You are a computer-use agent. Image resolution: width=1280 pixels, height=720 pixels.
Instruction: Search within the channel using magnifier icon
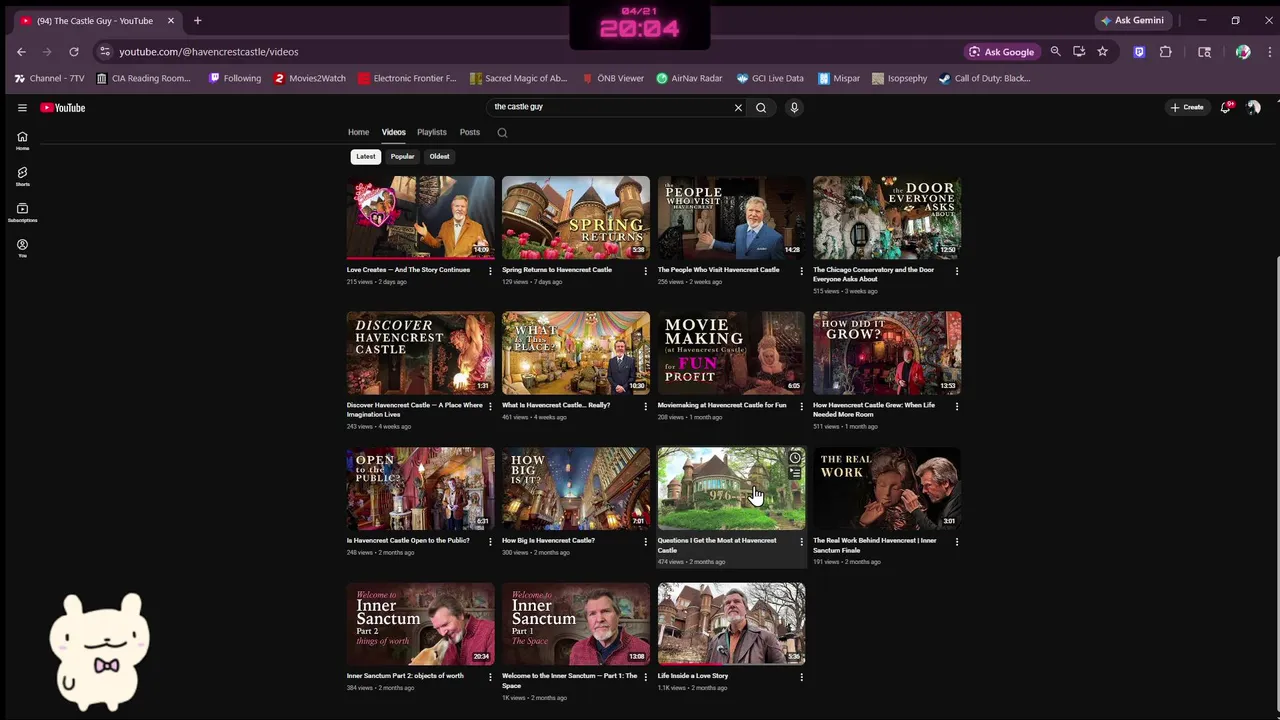point(502,132)
